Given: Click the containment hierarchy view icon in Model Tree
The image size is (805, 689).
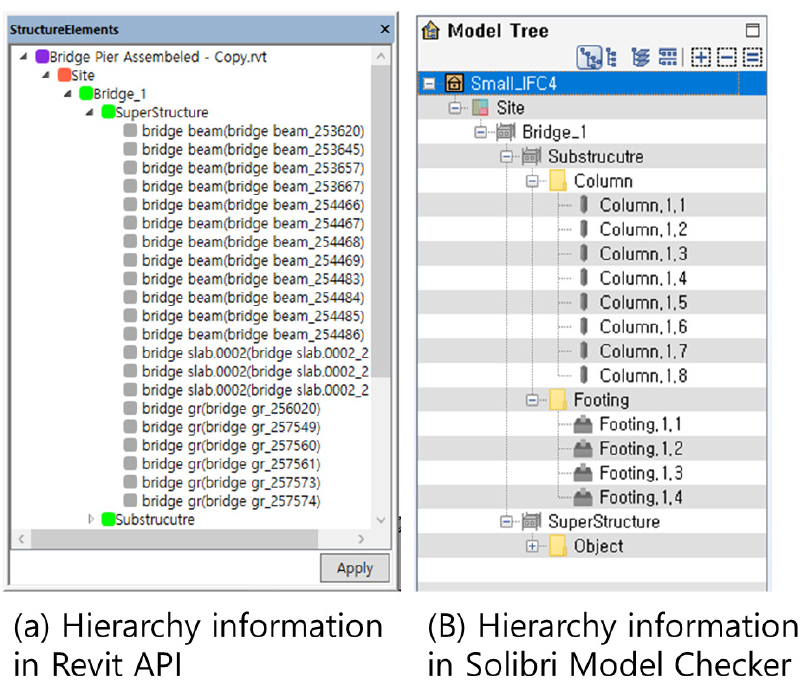Looking at the screenshot, I should click(x=591, y=59).
